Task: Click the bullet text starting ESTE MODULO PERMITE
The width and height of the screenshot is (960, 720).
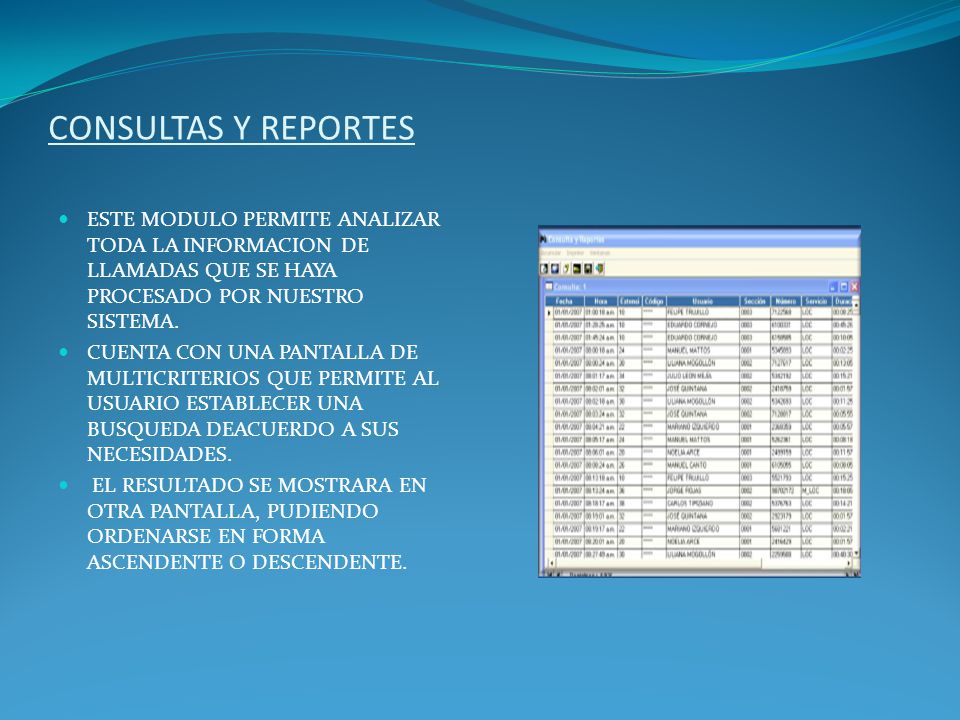Action: 263,270
